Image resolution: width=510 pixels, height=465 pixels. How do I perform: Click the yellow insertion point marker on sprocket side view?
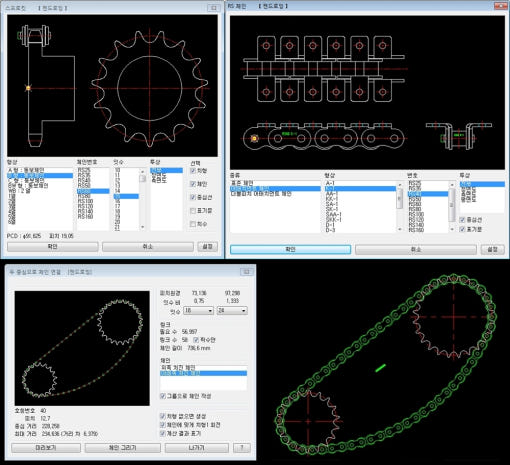coord(28,88)
